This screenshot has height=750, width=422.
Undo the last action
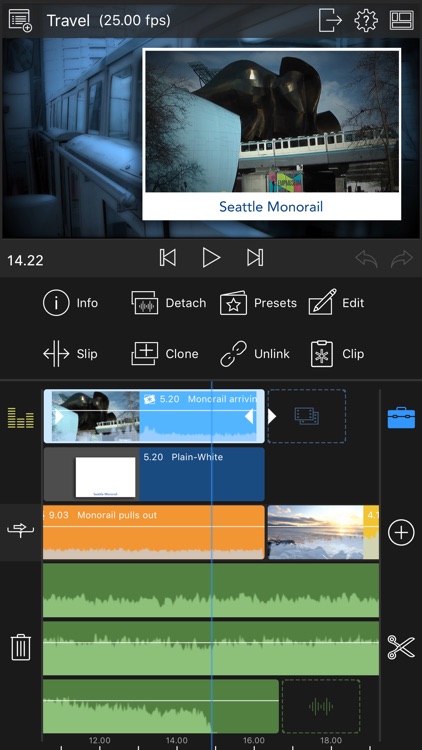[366, 259]
